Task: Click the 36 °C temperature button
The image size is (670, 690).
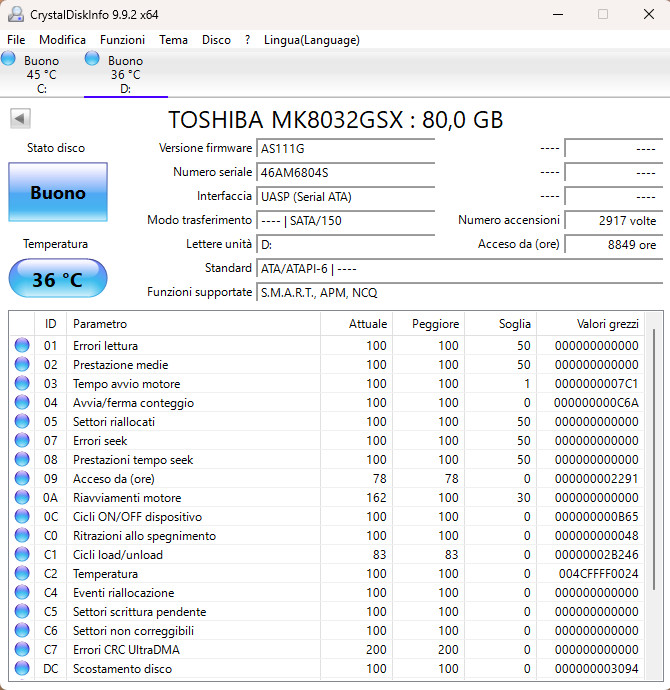Action: point(58,279)
